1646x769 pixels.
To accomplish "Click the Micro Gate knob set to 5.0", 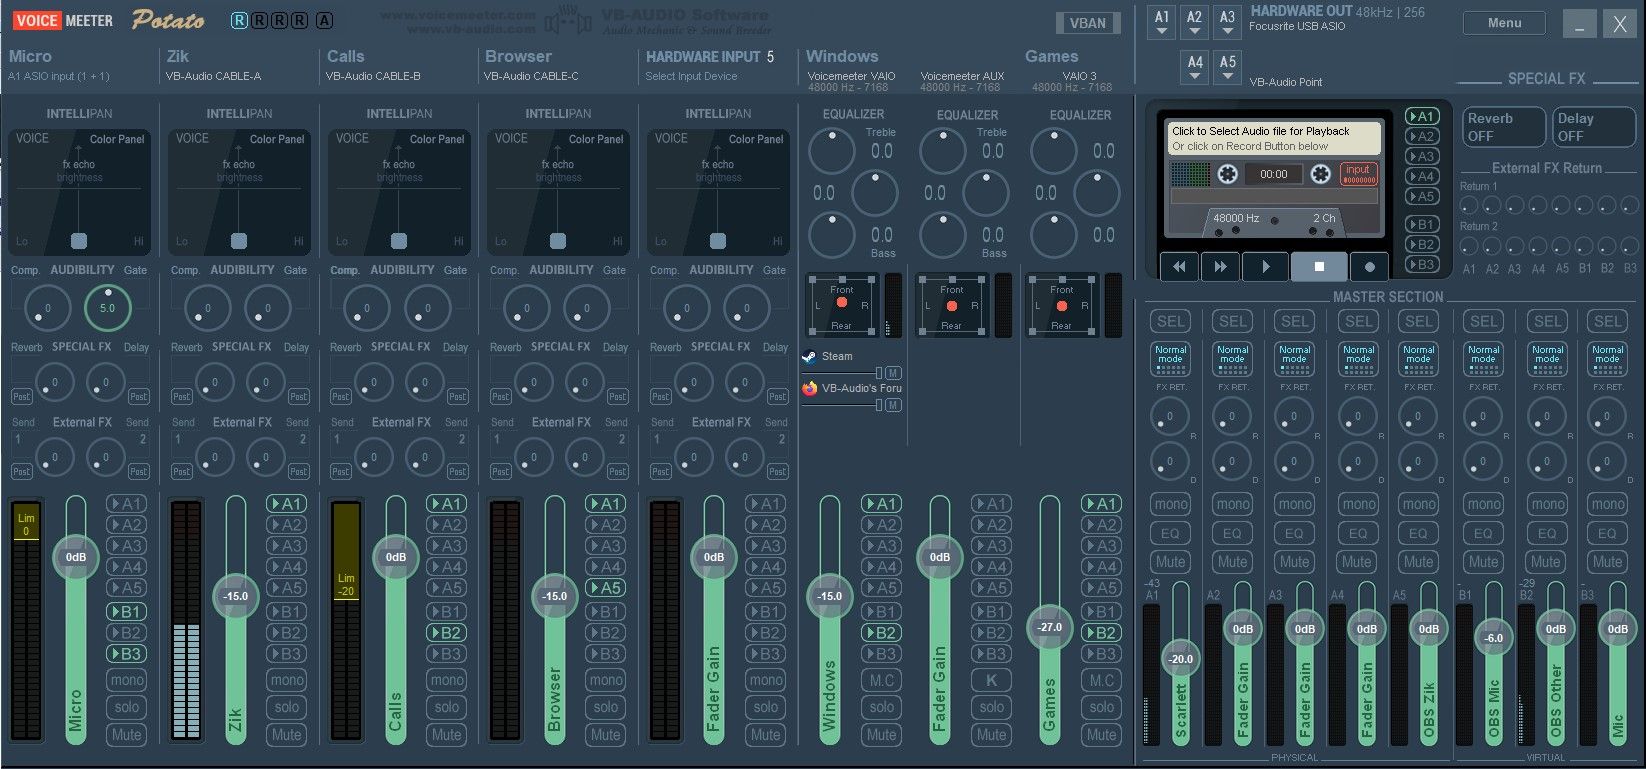I will (x=107, y=308).
